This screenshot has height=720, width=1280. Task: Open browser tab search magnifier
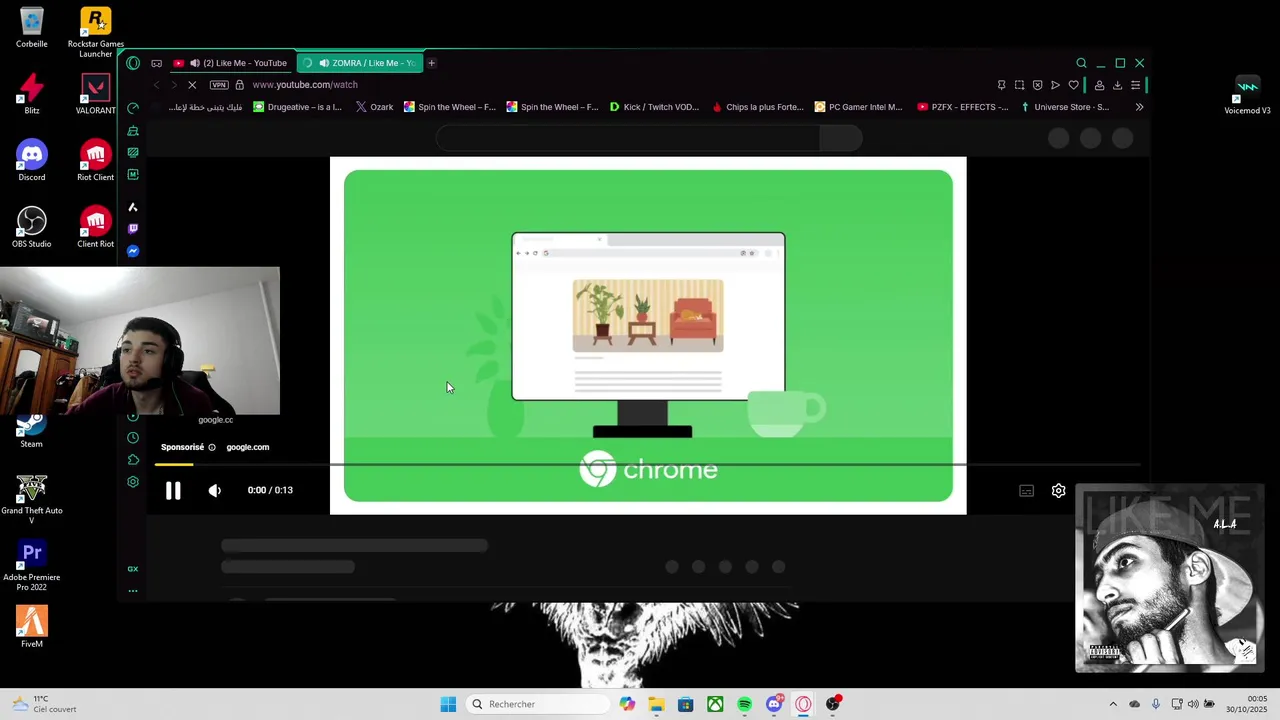coord(1081,63)
